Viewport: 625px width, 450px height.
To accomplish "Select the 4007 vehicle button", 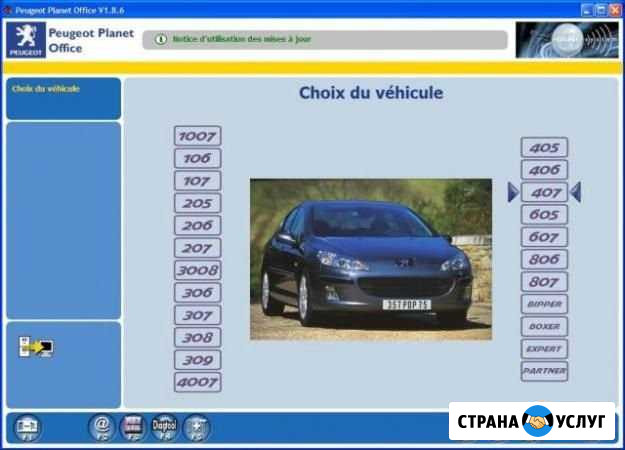I will (x=197, y=382).
